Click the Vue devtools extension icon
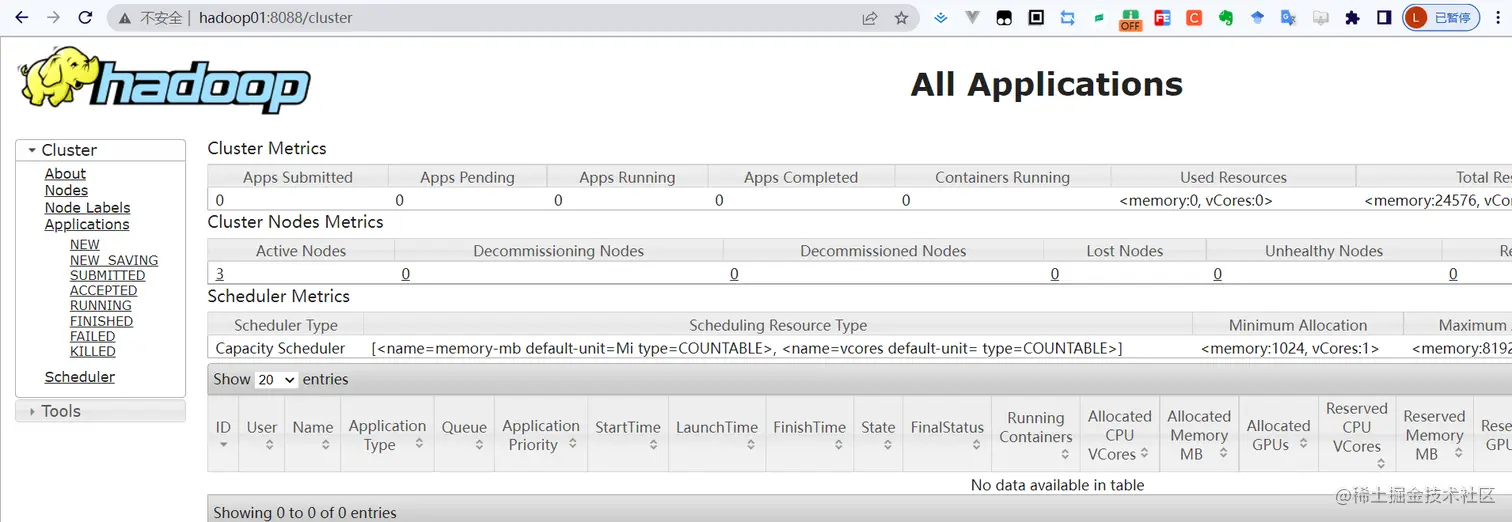 pos(972,18)
